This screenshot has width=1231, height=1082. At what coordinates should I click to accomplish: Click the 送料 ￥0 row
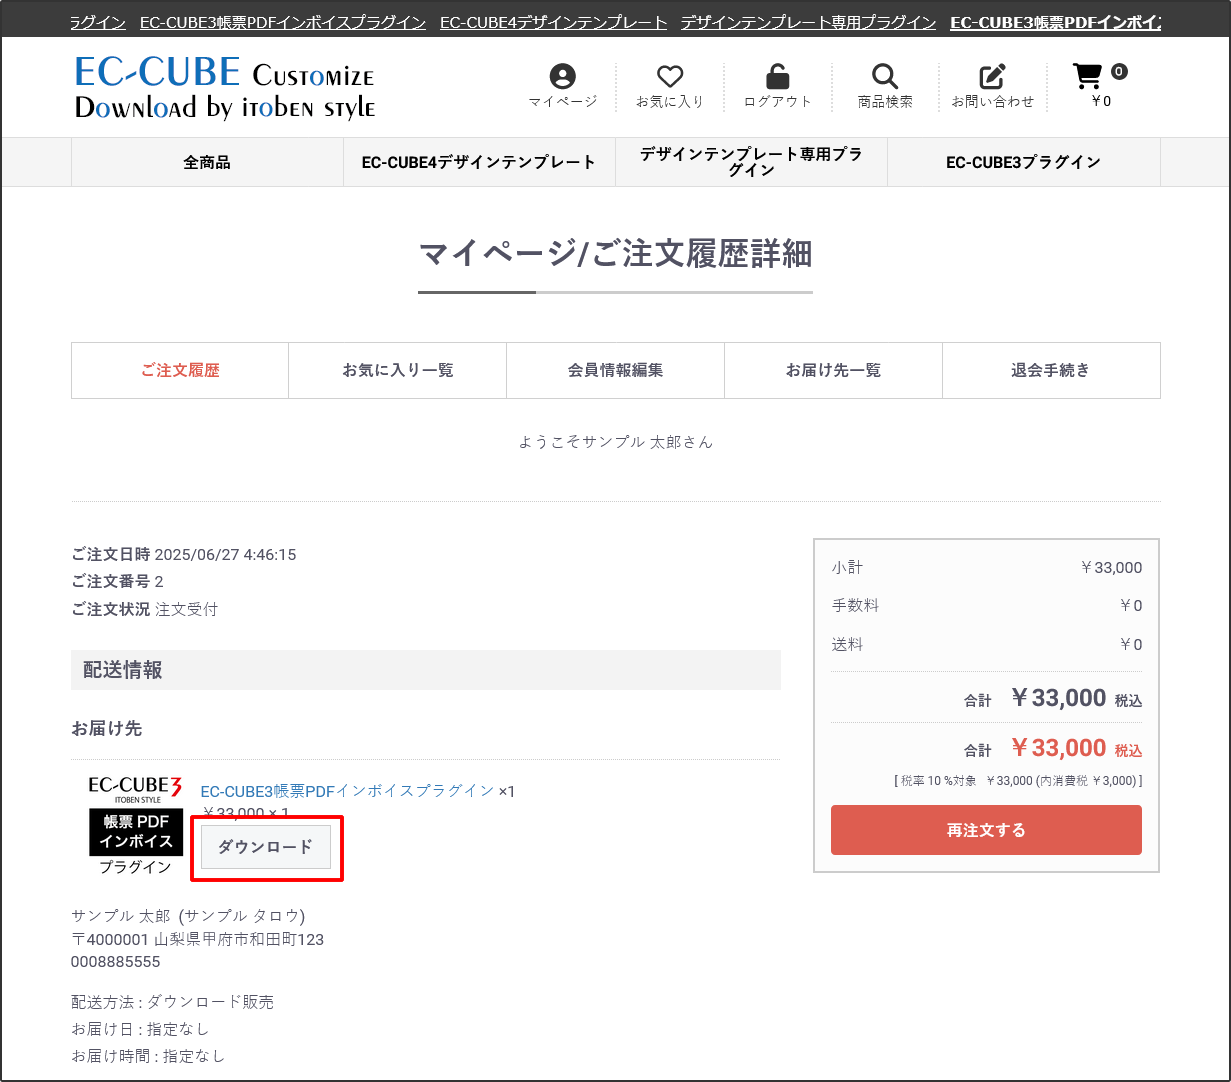click(986, 644)
